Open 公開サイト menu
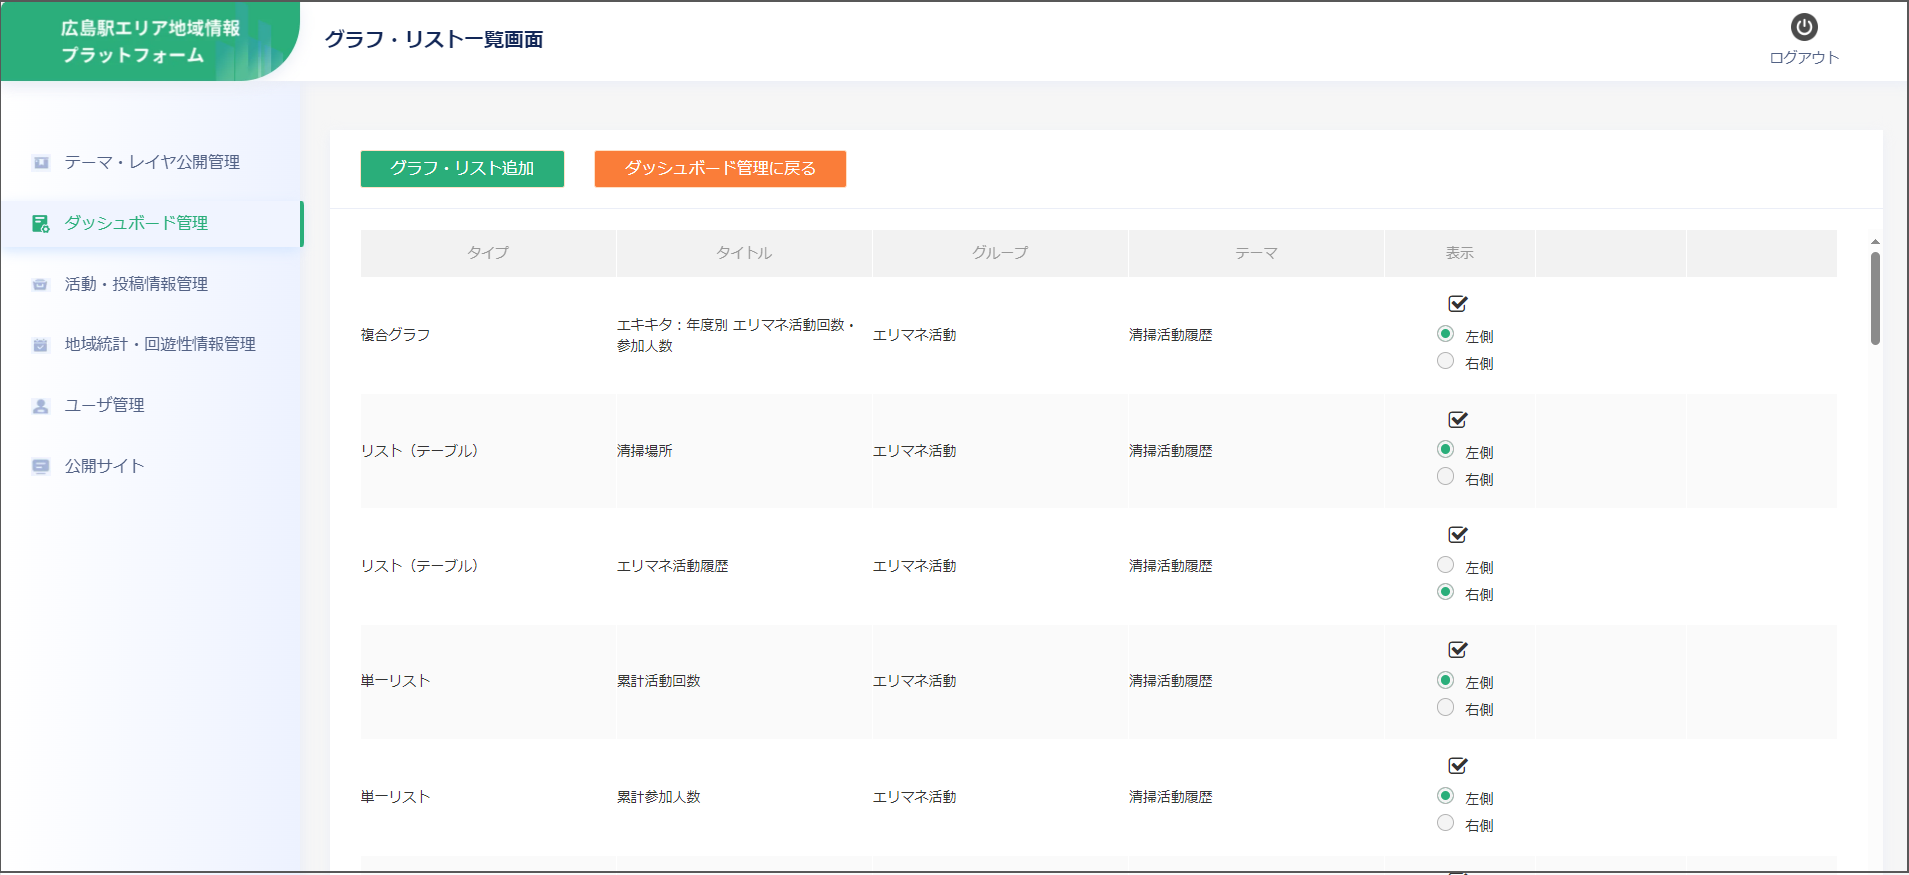The width and height of the screenshot is (1909, 875). click(152, 466)
